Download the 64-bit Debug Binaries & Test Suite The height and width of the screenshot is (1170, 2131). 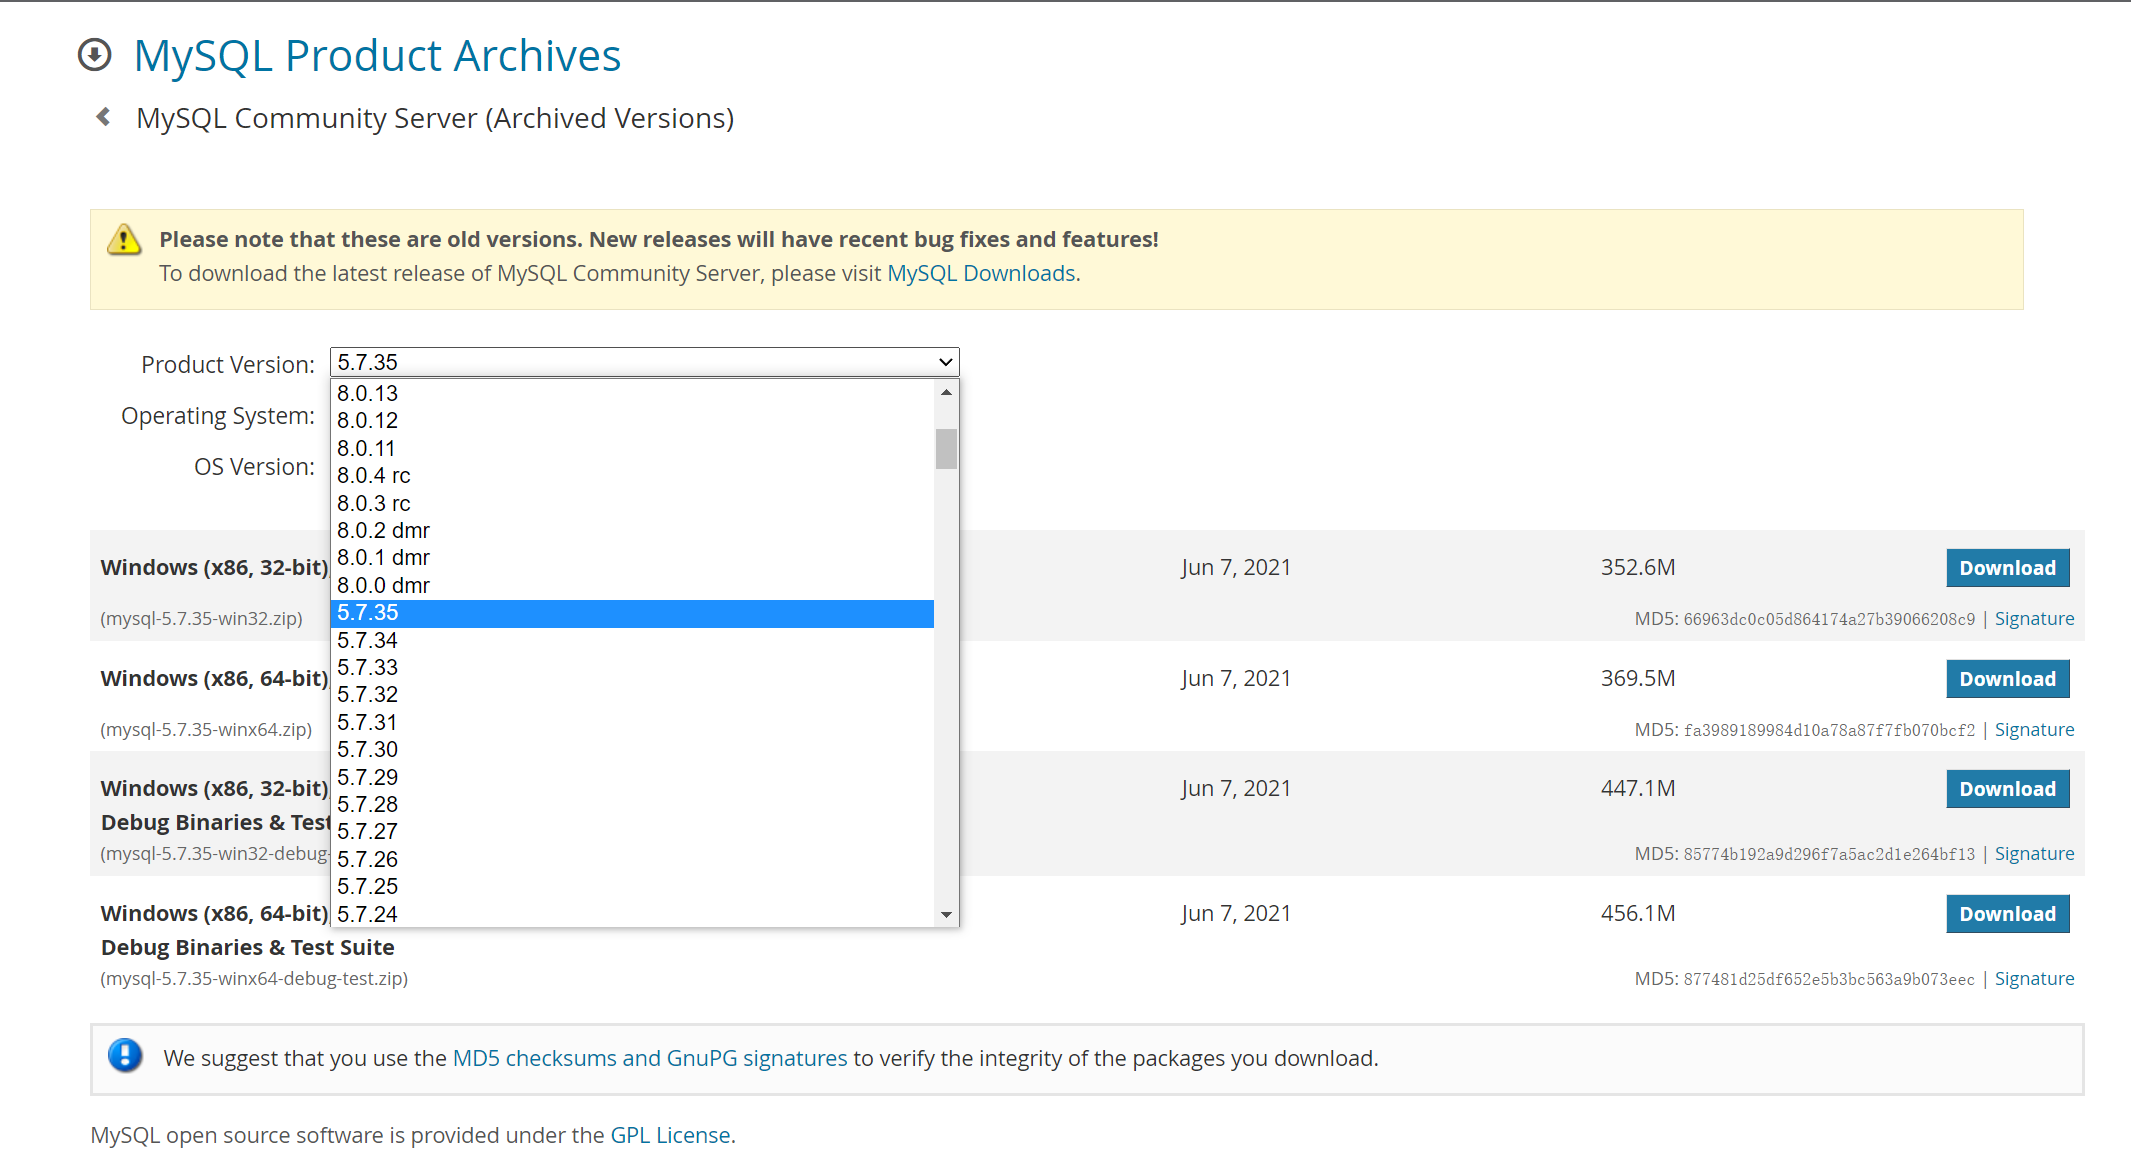pyautogui.click(x=2007, y=913)
